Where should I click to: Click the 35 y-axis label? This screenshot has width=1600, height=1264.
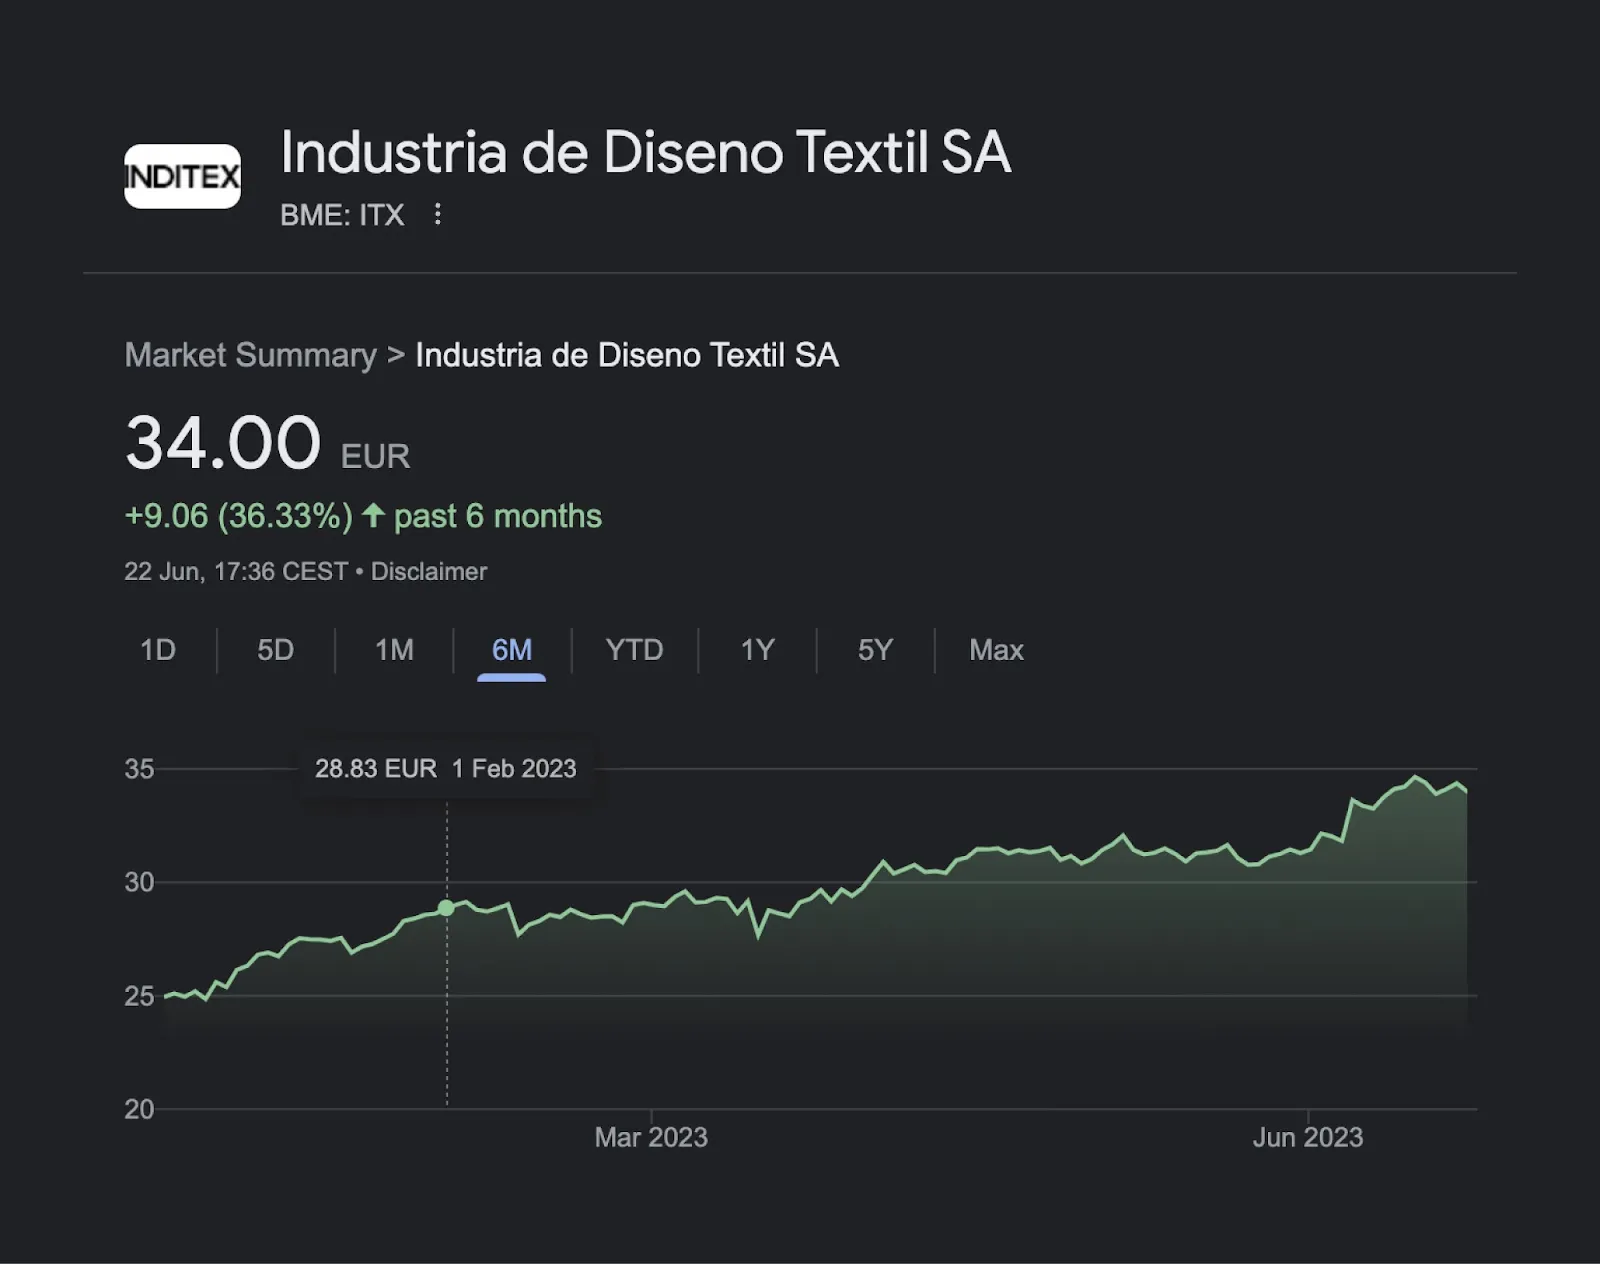coord(139,769)
